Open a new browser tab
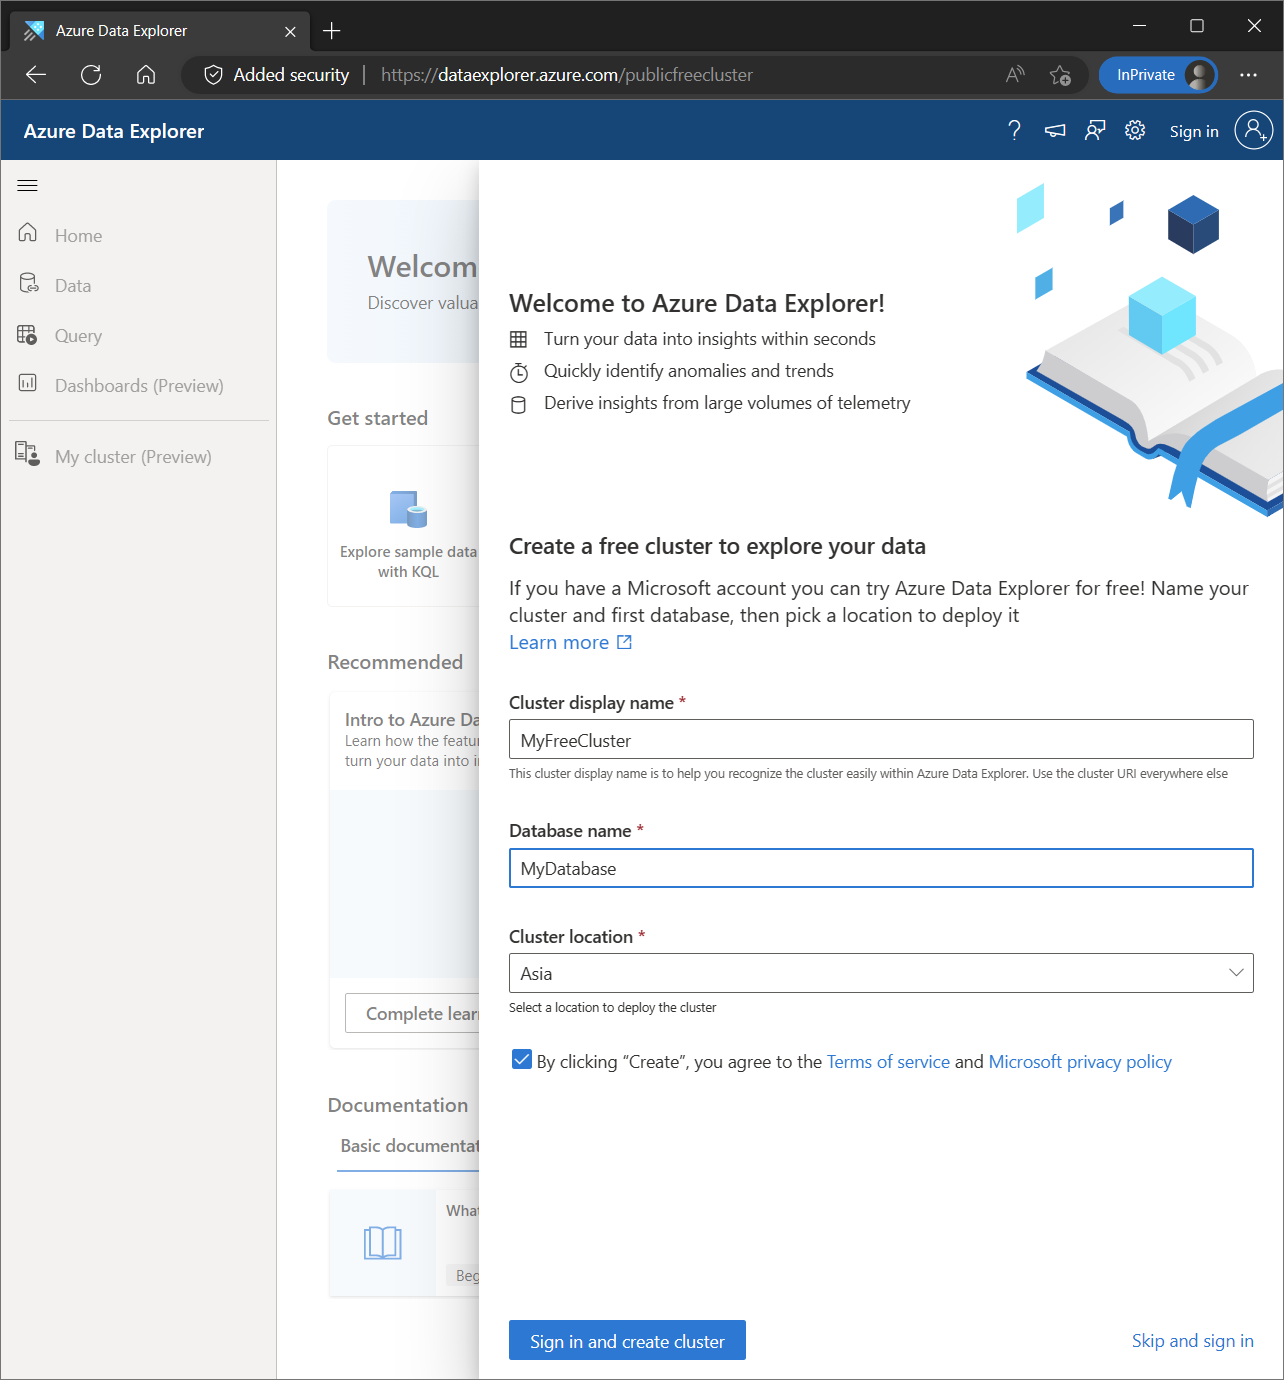 pos(332,31)
